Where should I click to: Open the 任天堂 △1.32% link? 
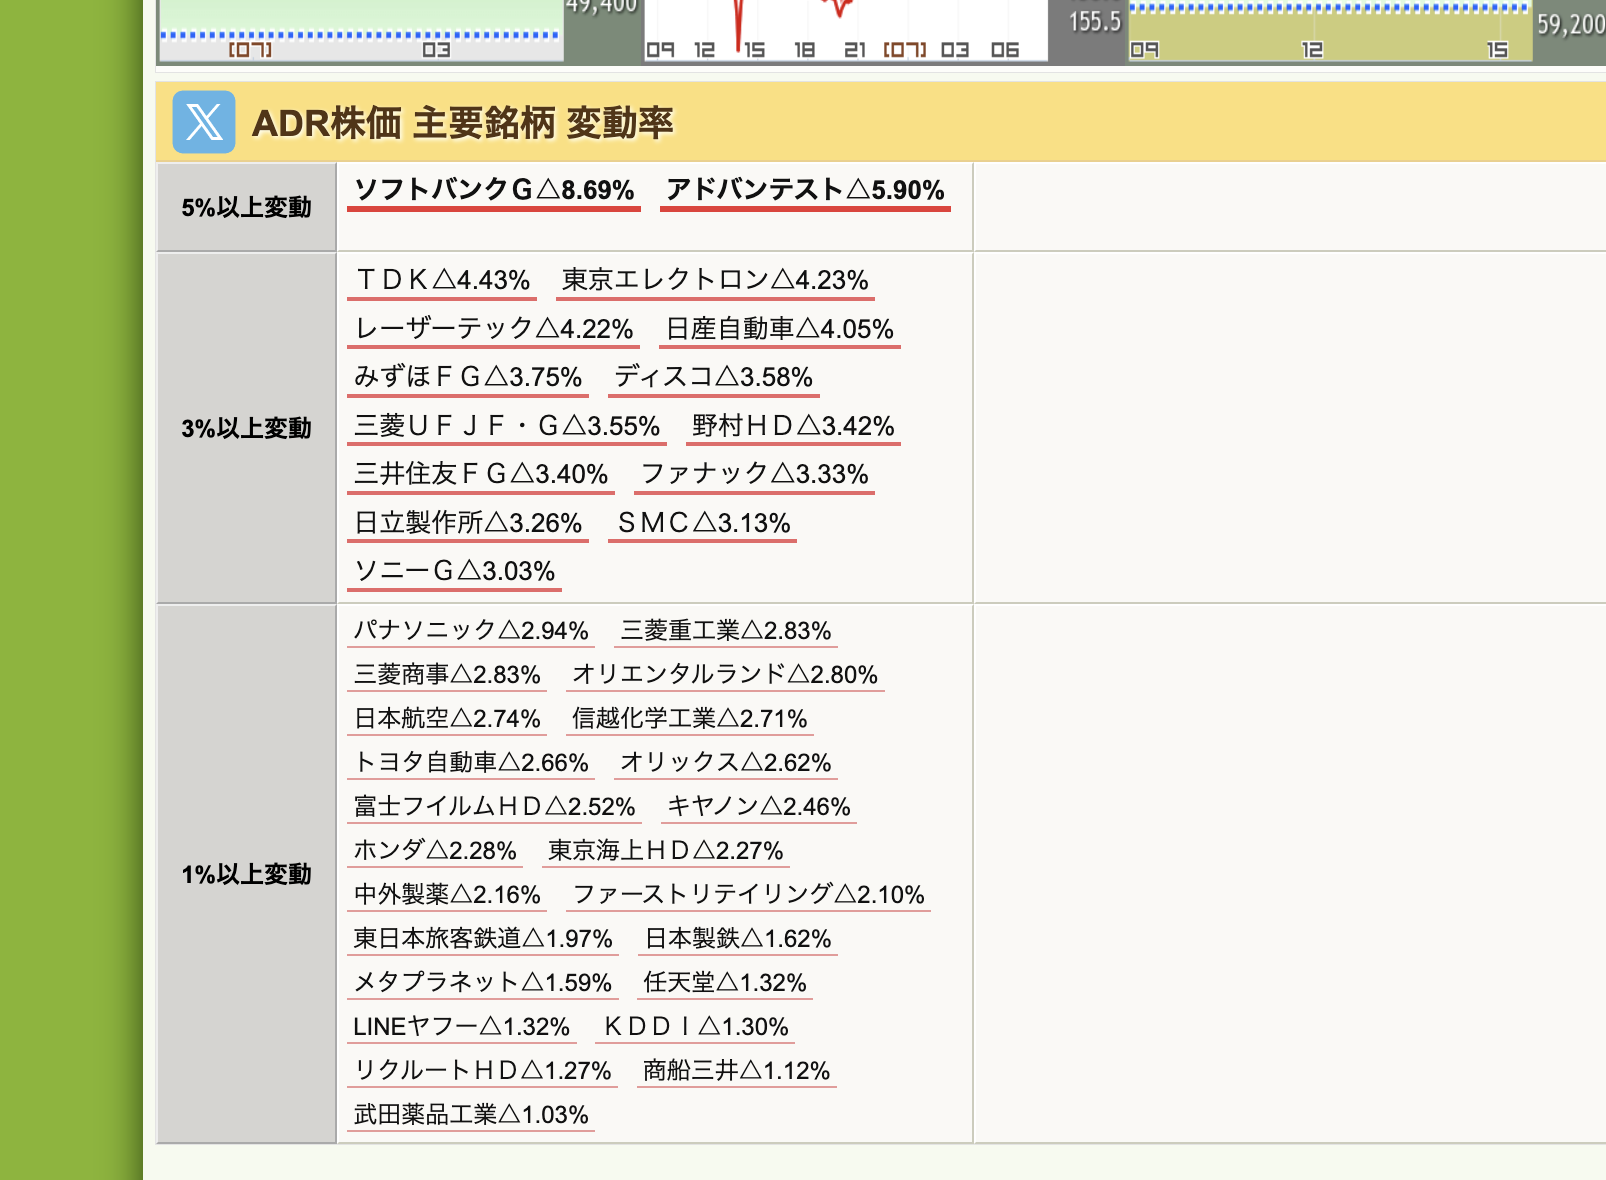click(x=725, y=983)
